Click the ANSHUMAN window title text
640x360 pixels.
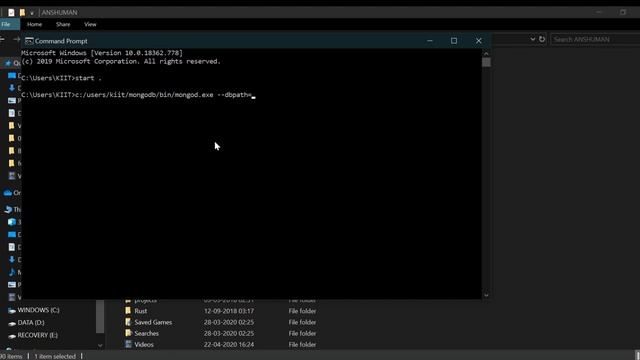coord(60,13)
